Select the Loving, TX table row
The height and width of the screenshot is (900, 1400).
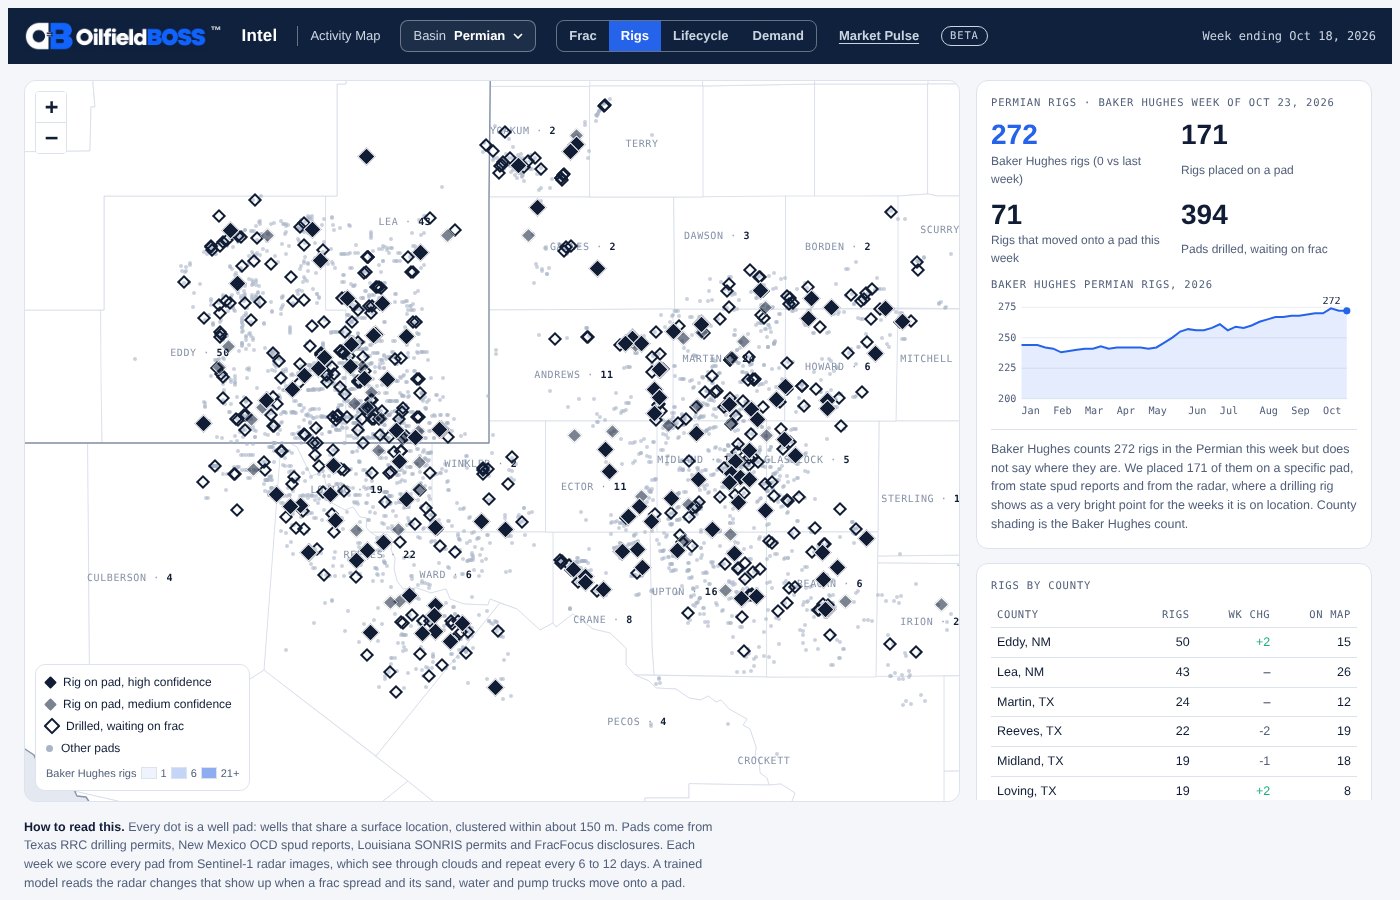[x=1173, y=790]
